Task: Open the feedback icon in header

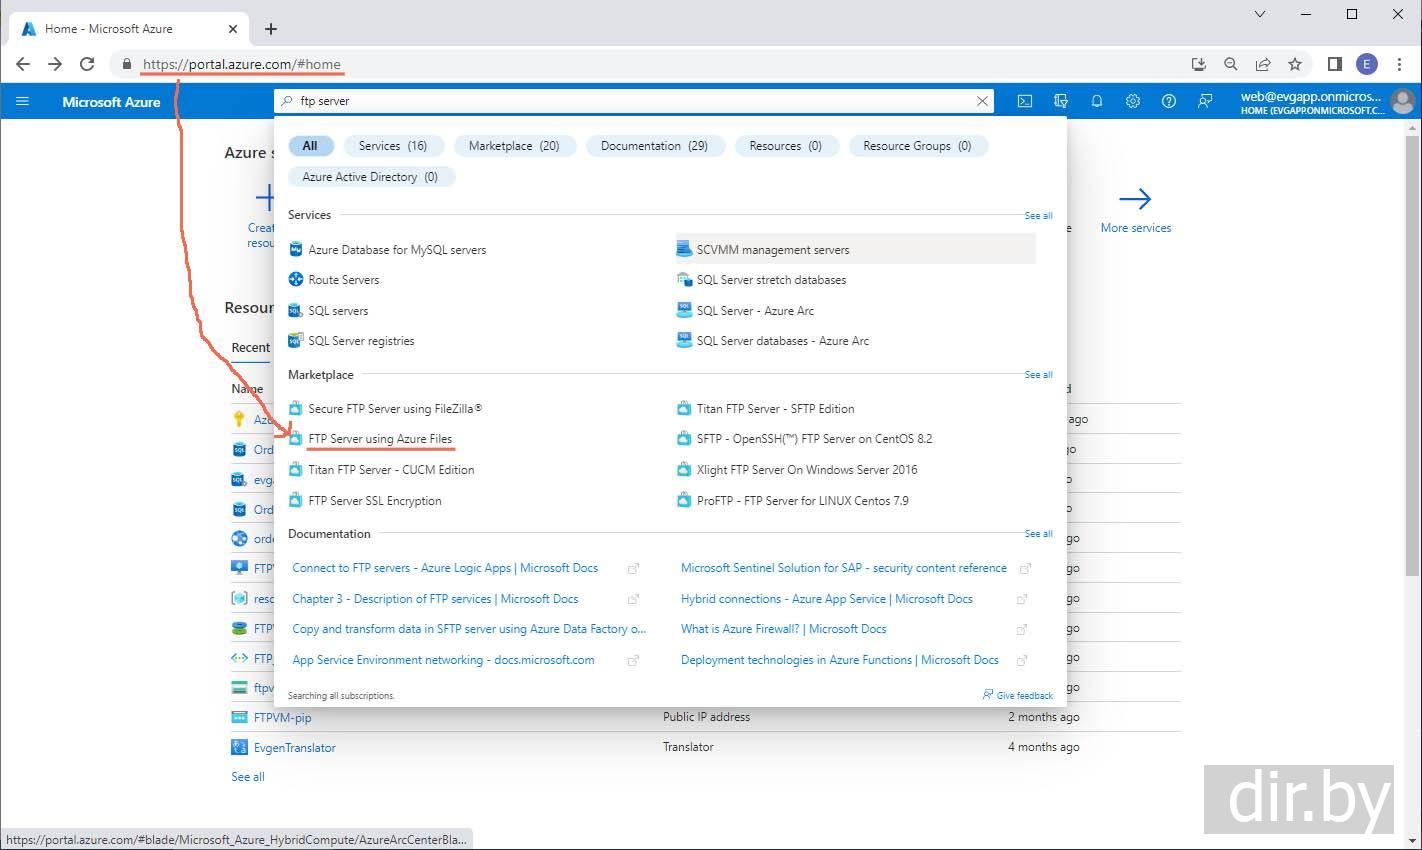Action: 1205,101
